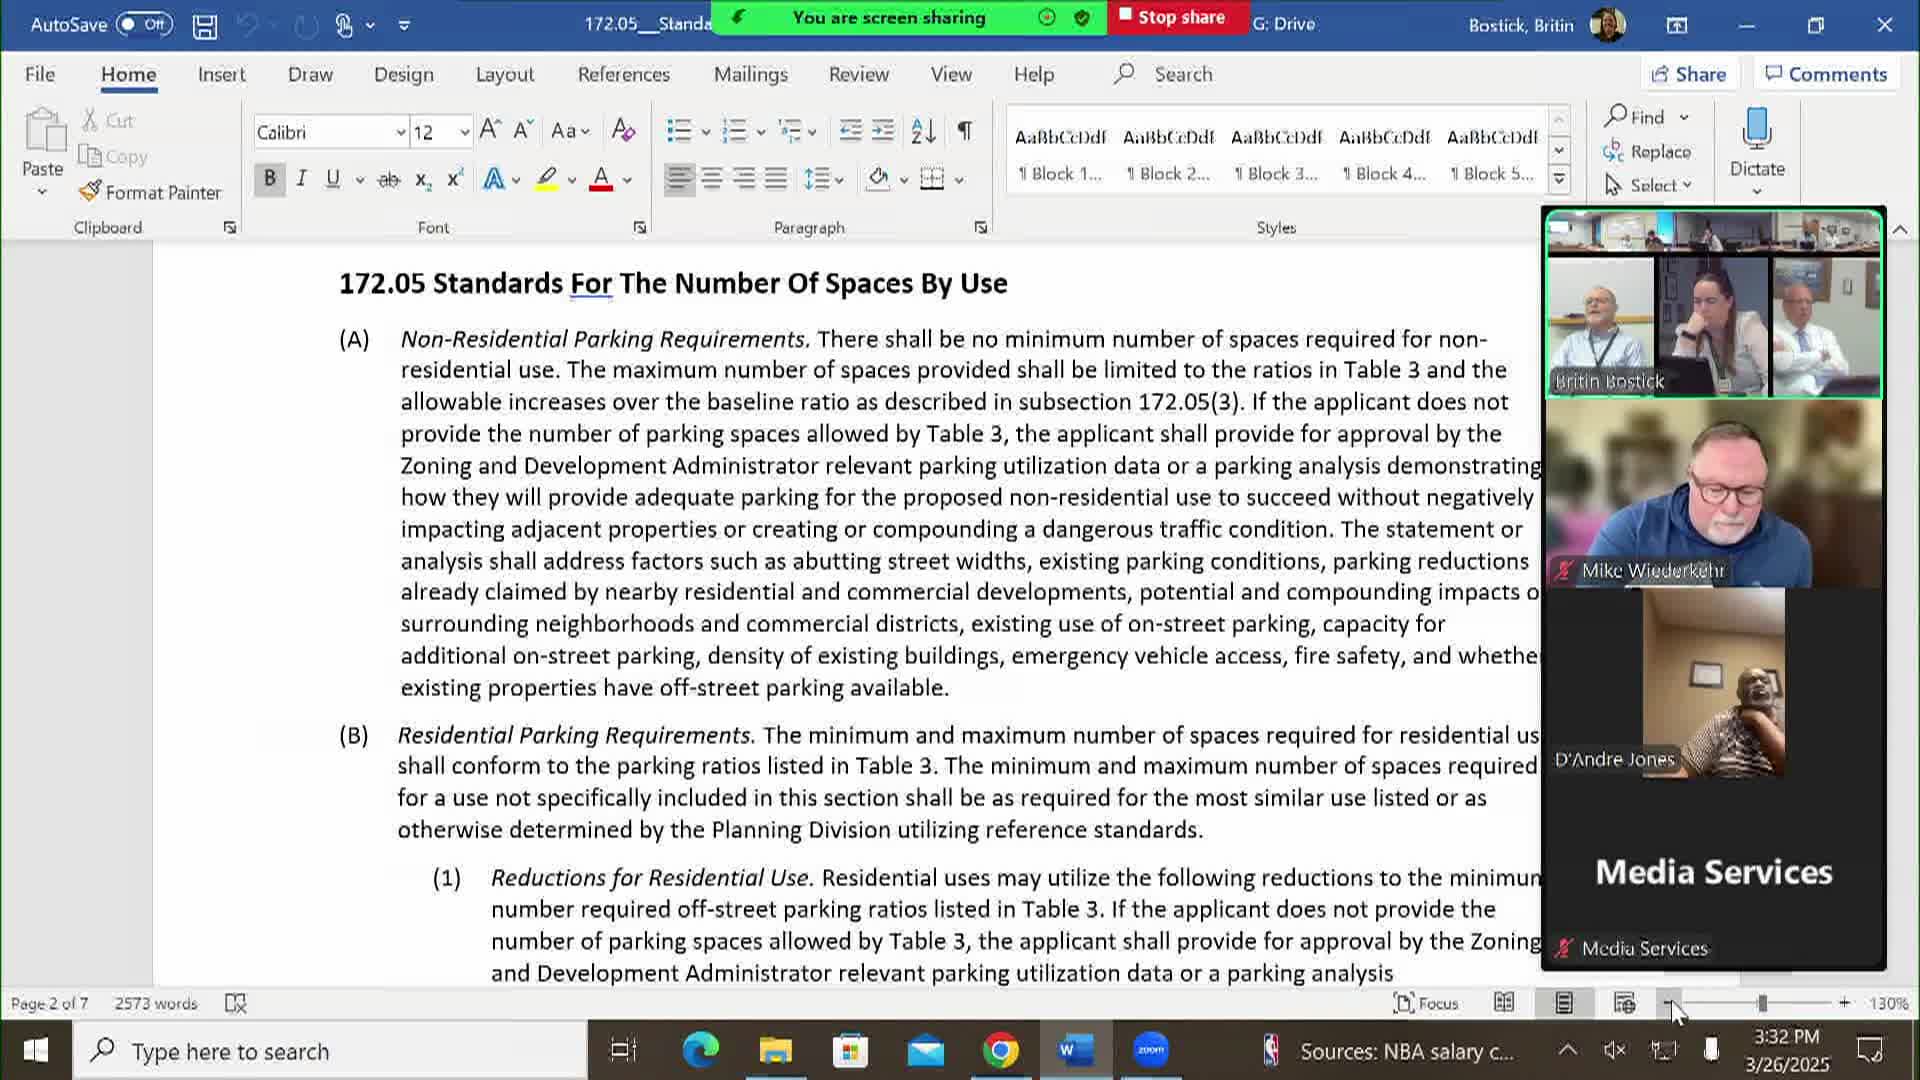Viewport: 1920px width, 1080px height.
Task: Click the Show/Hide paragraph marks icon
Action: pyautogui.click(x=964, y=131)
